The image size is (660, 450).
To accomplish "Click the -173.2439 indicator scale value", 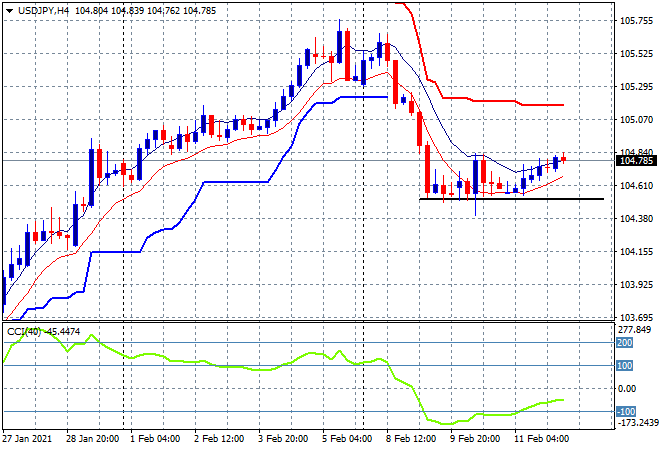I will (637, 422).
